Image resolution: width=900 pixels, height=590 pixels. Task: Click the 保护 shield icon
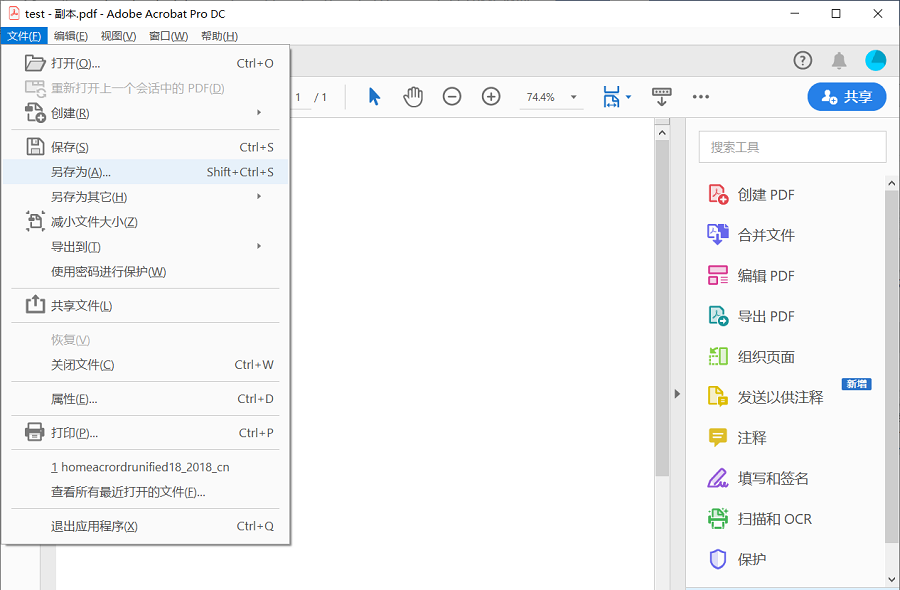(x=717, y=559)
